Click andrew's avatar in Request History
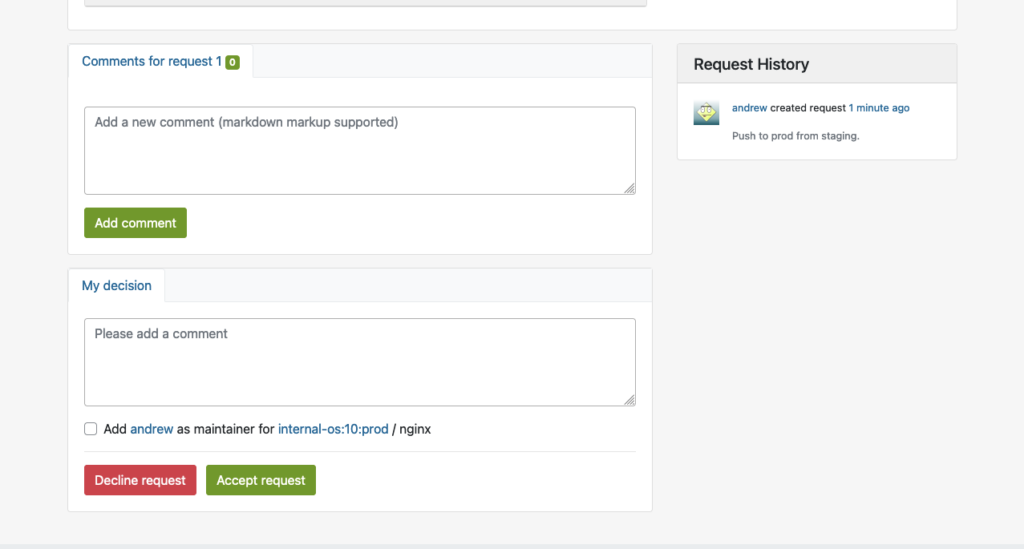This screenshot has width=1024, height=549. (706, 113)
